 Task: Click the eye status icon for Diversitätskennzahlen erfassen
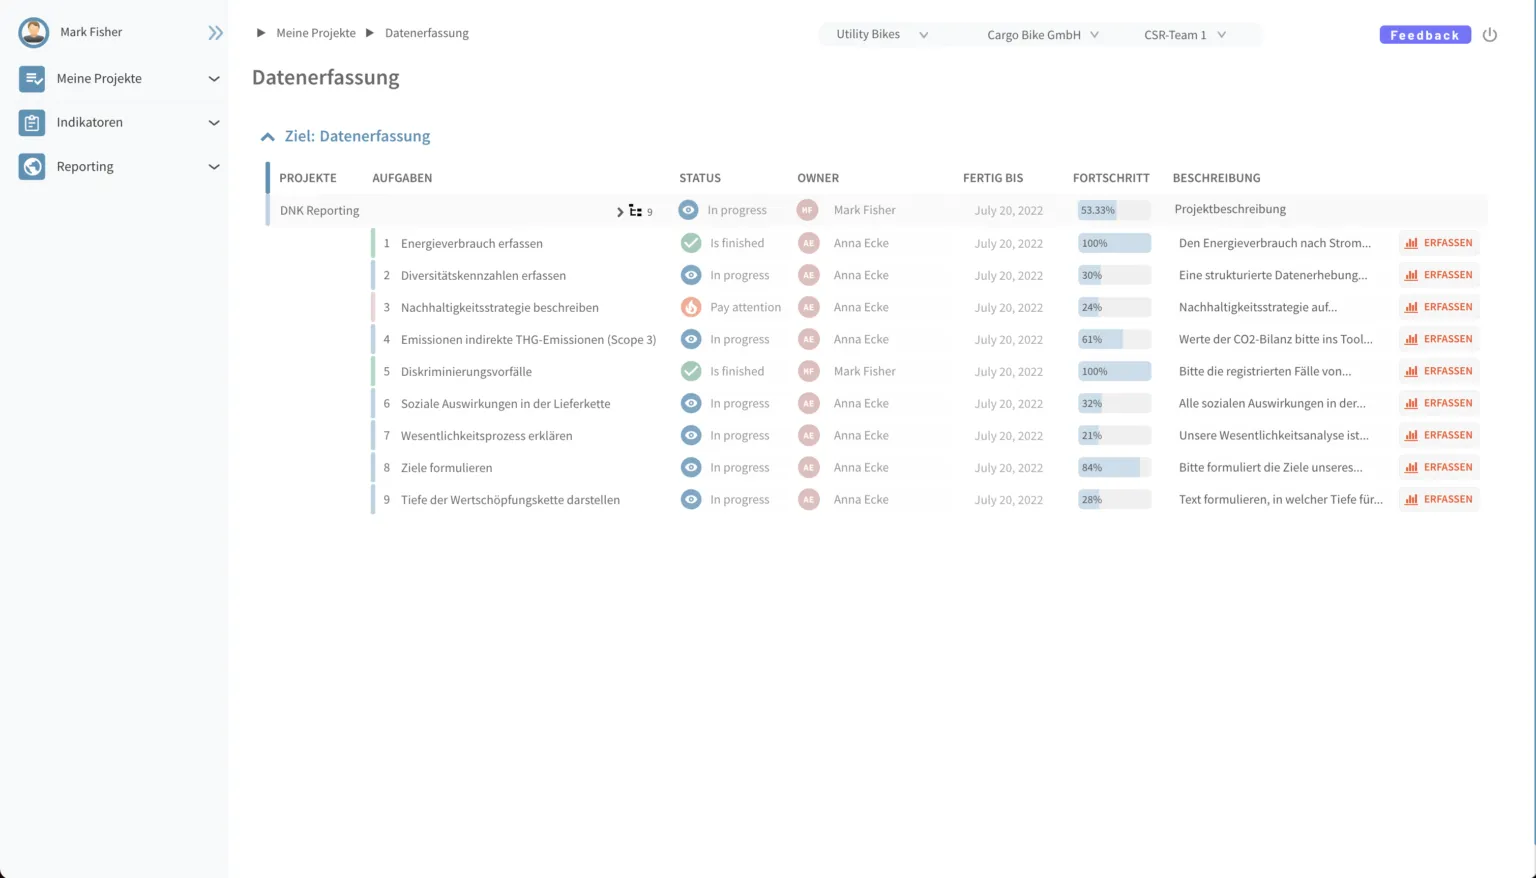pyautogui.click(x=691, y=275)
